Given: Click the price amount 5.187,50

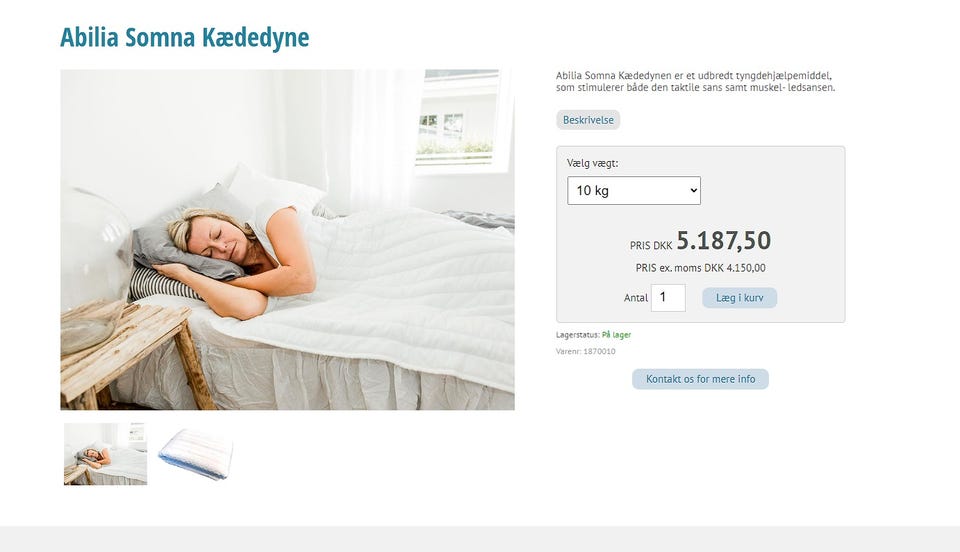Looking at the screenshot, I should pos(723,240).
